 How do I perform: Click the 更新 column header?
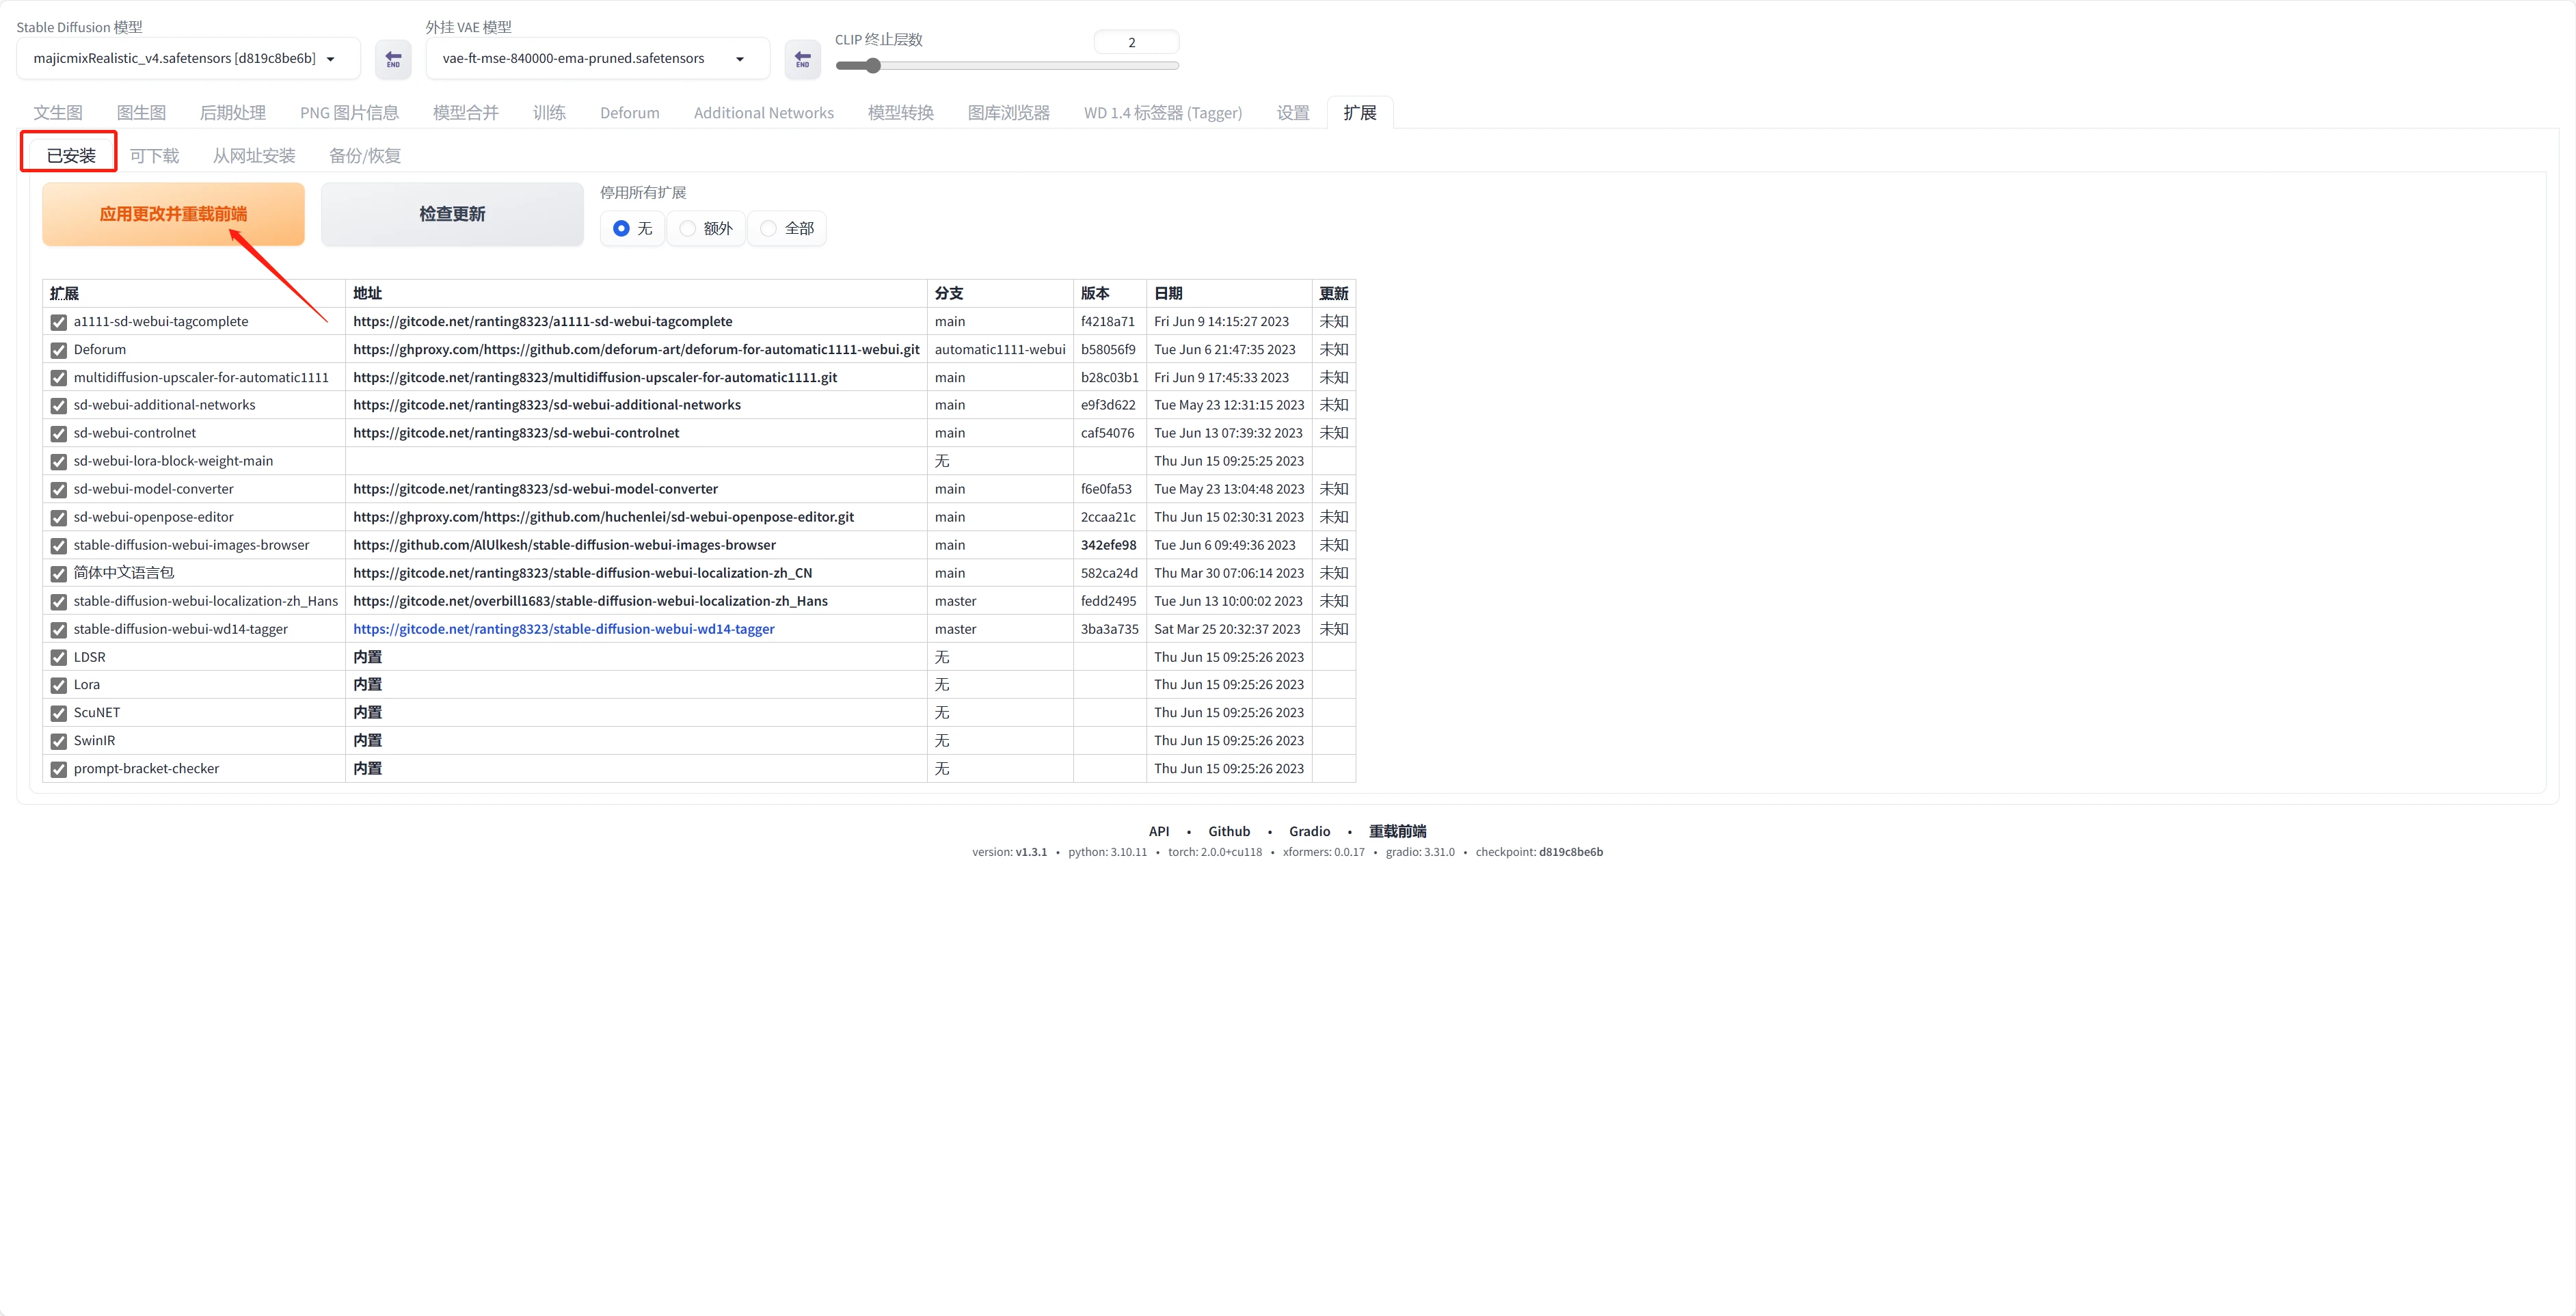point(1333,293)
